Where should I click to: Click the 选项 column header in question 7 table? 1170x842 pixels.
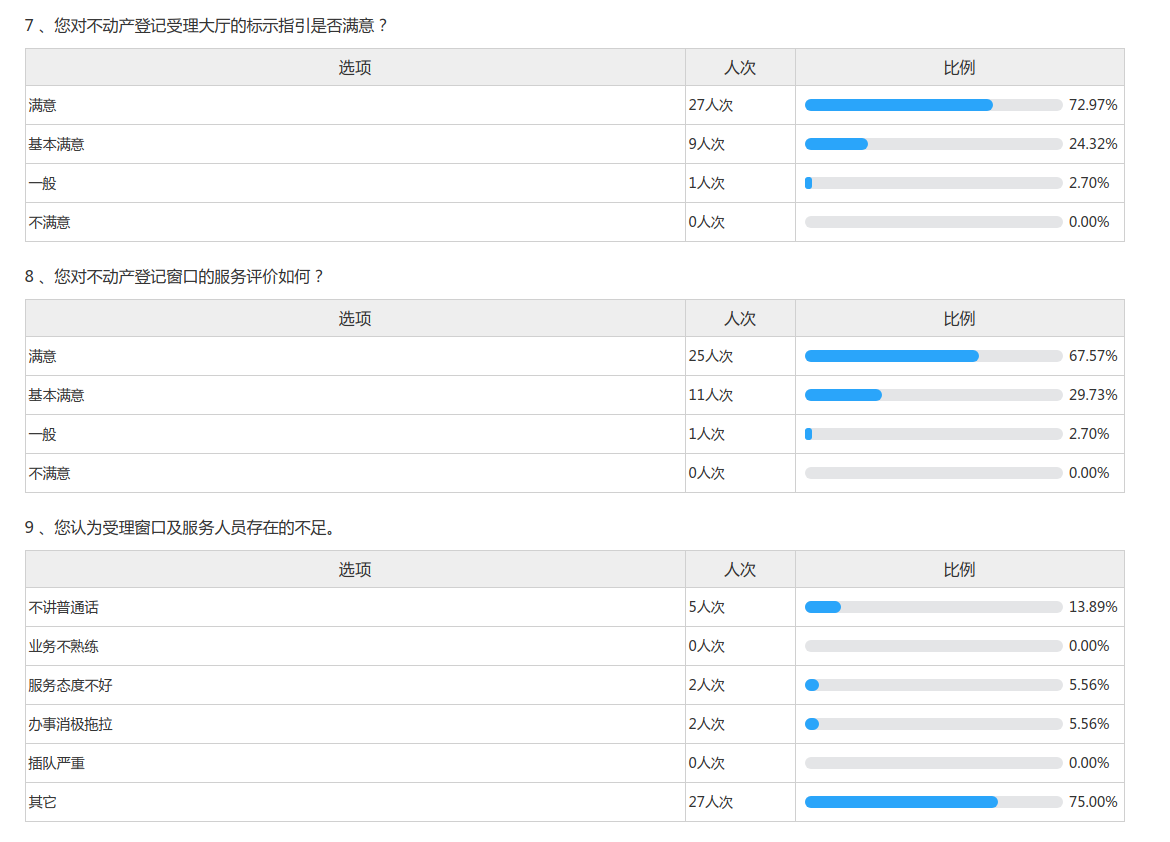355,68
